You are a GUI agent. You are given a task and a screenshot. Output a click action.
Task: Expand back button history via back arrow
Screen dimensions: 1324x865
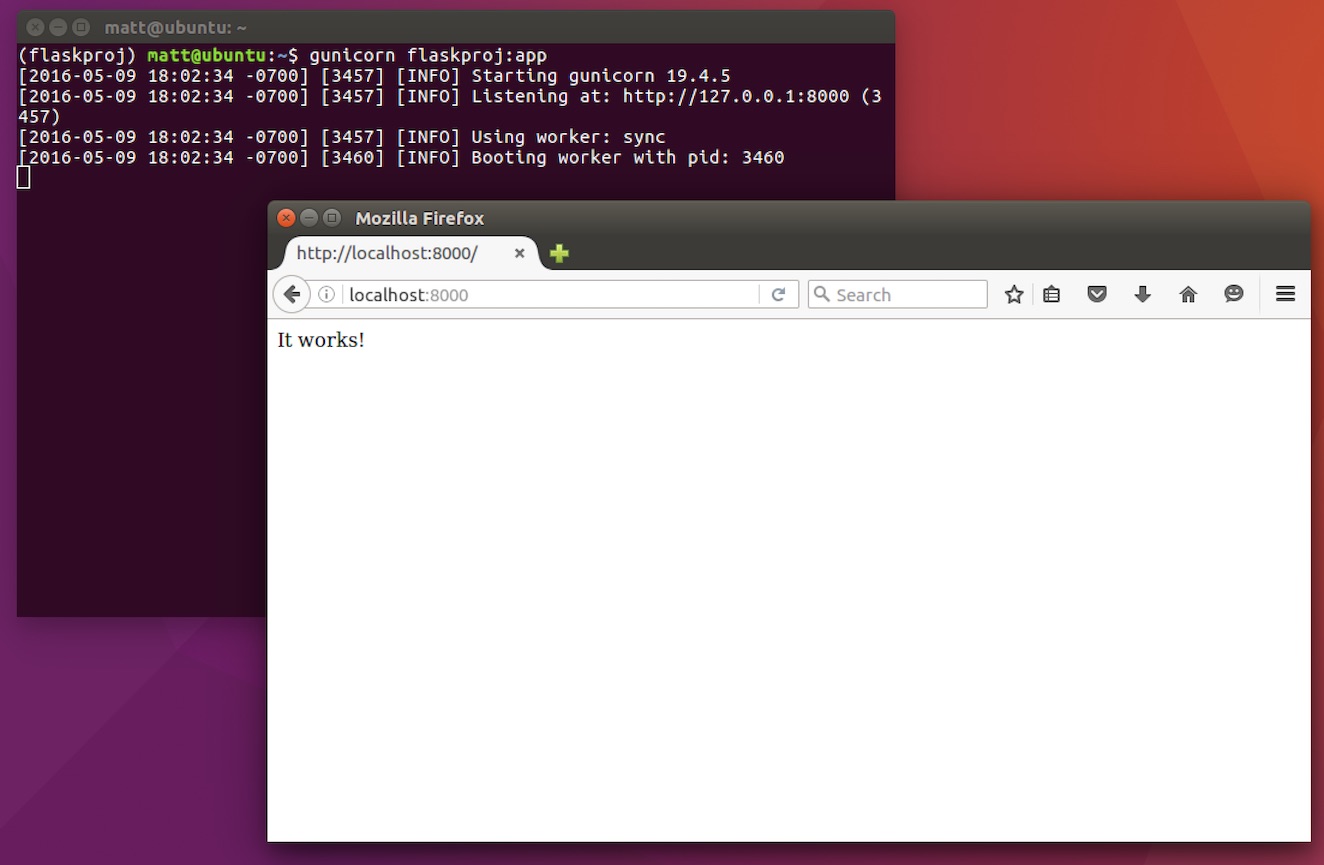point(291,294)
